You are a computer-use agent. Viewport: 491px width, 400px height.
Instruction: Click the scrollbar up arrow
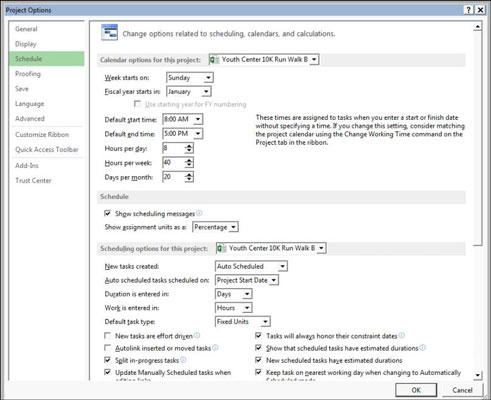pos(478,27)
